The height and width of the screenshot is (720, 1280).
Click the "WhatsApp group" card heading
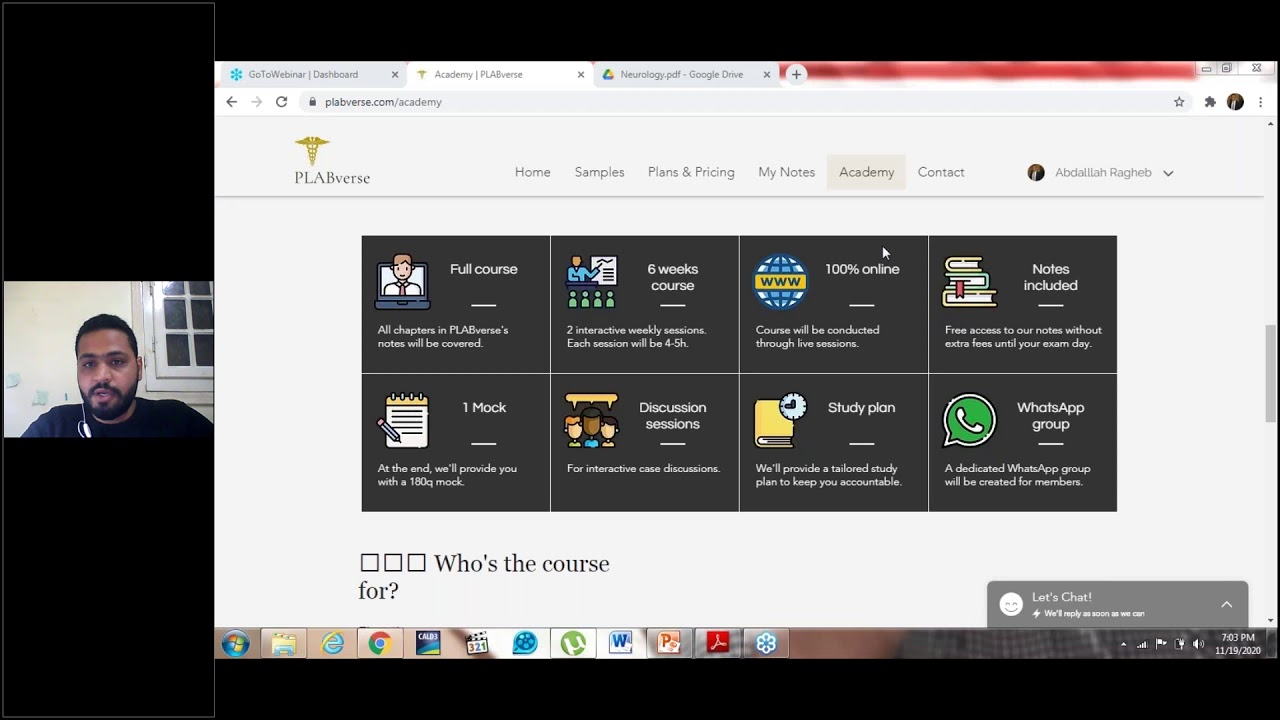pos(1051,415)
